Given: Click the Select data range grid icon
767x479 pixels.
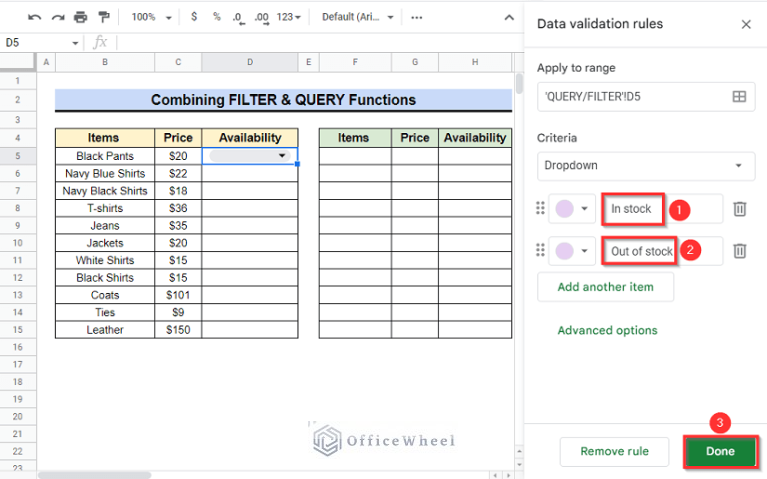Looking at the screenshot, I should 739,97.
